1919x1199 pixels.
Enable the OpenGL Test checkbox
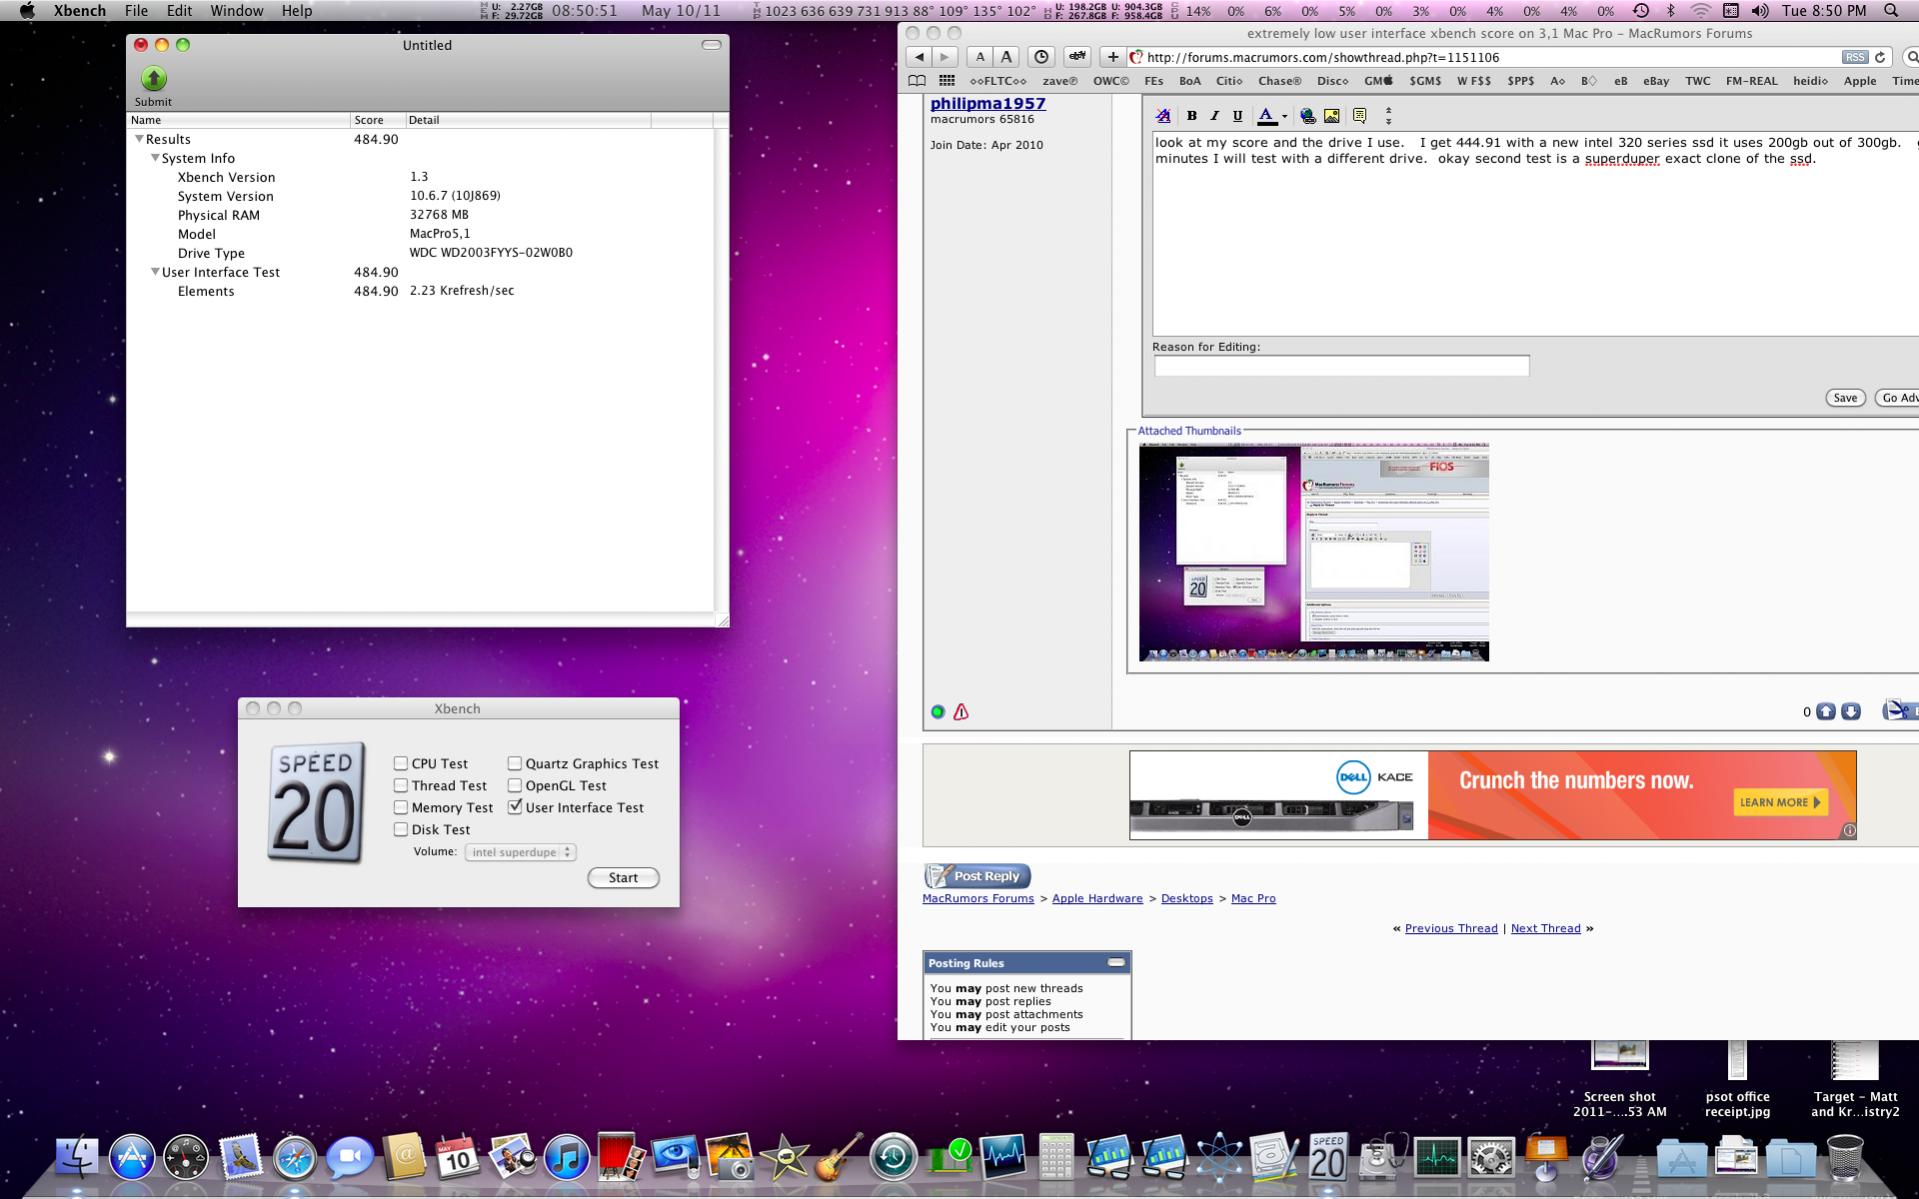[x=515, y=785]
